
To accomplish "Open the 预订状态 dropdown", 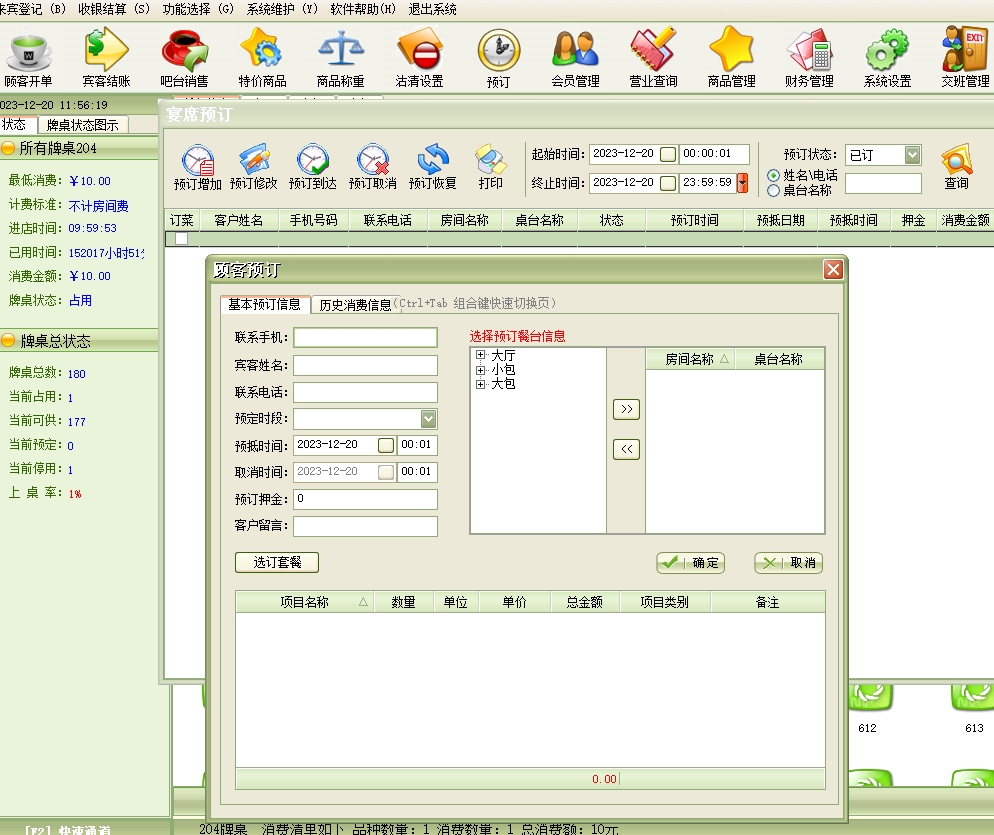I will [x=911, y=155].
